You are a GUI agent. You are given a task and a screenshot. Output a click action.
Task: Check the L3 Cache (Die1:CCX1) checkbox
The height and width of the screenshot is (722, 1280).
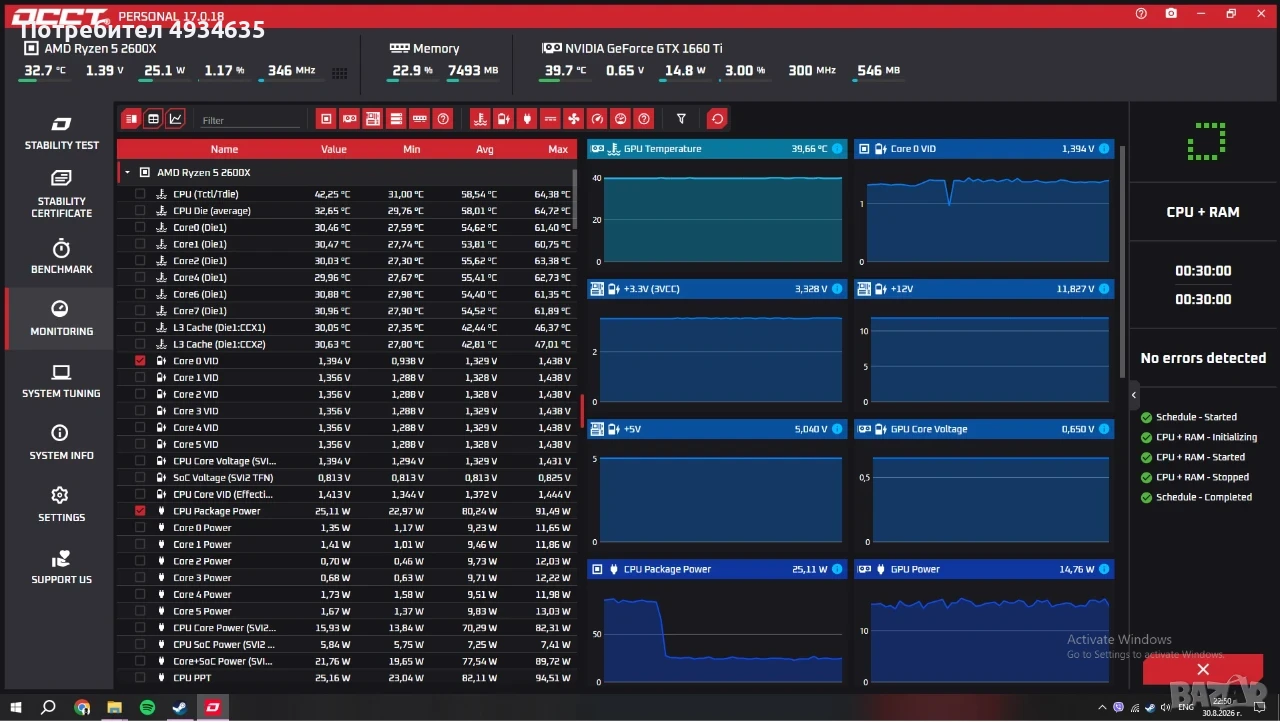pos(140,328)
